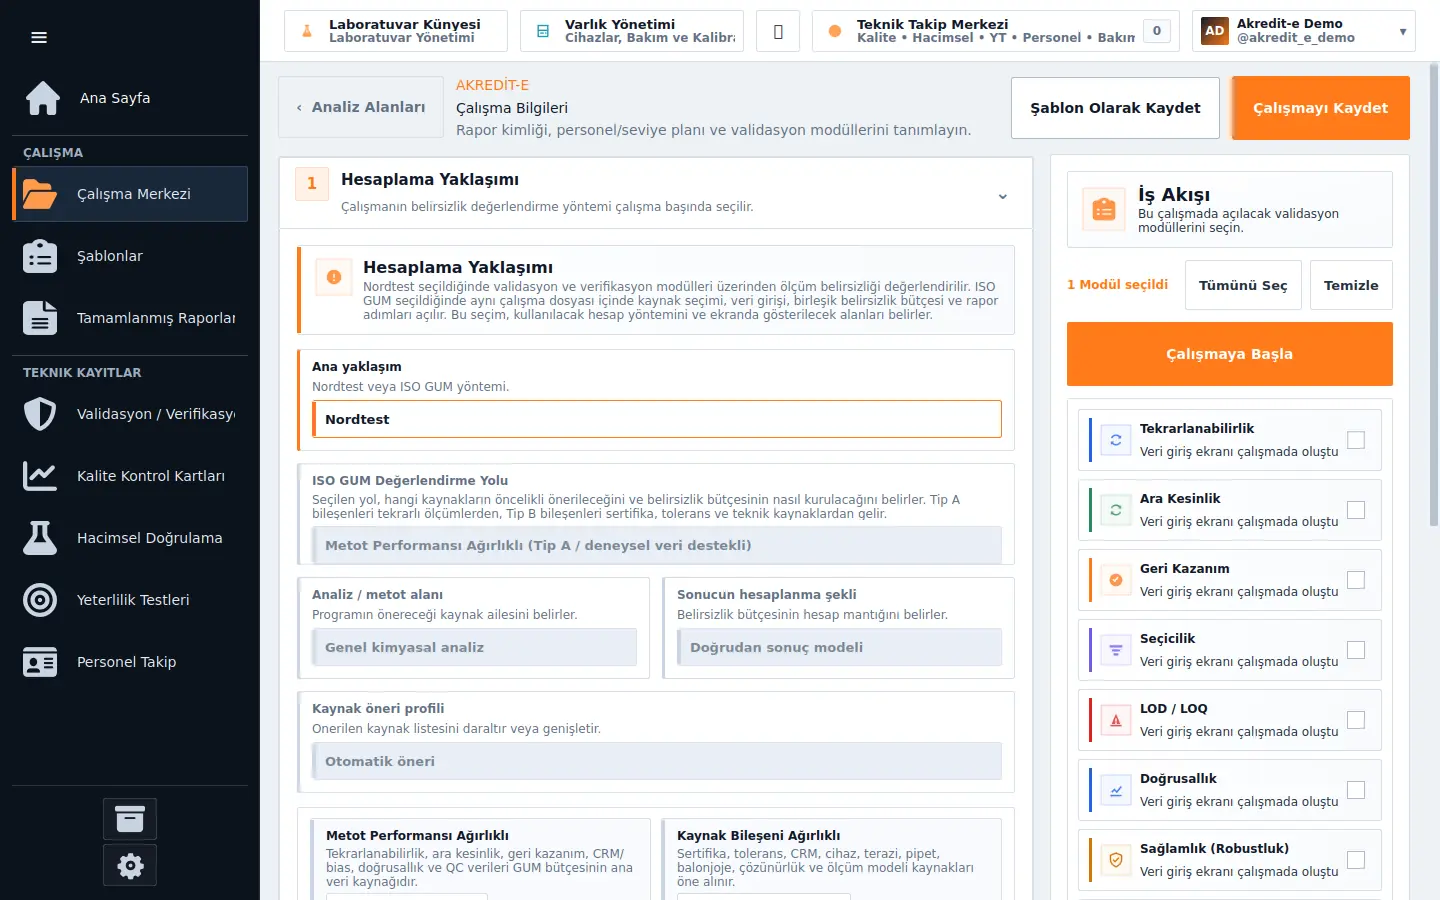Open the Analiz / metot alanı dropdown

tap(474, 647)
